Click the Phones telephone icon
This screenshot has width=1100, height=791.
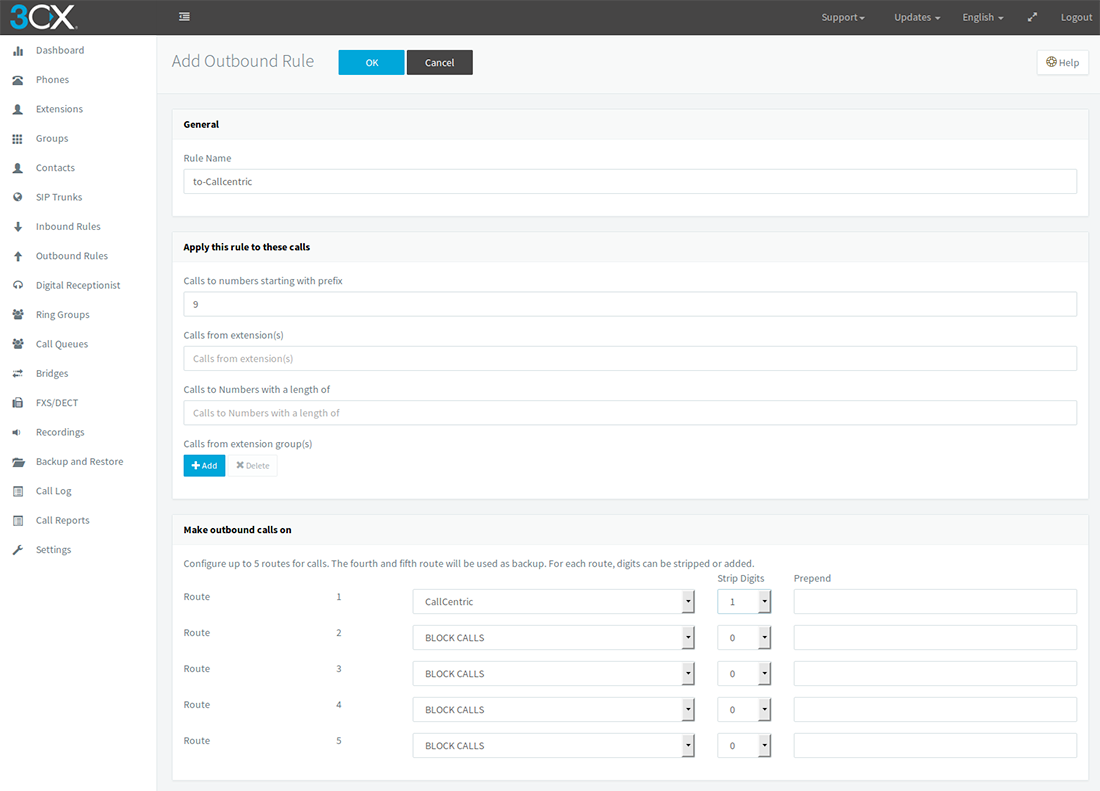[x=18, y=80]
